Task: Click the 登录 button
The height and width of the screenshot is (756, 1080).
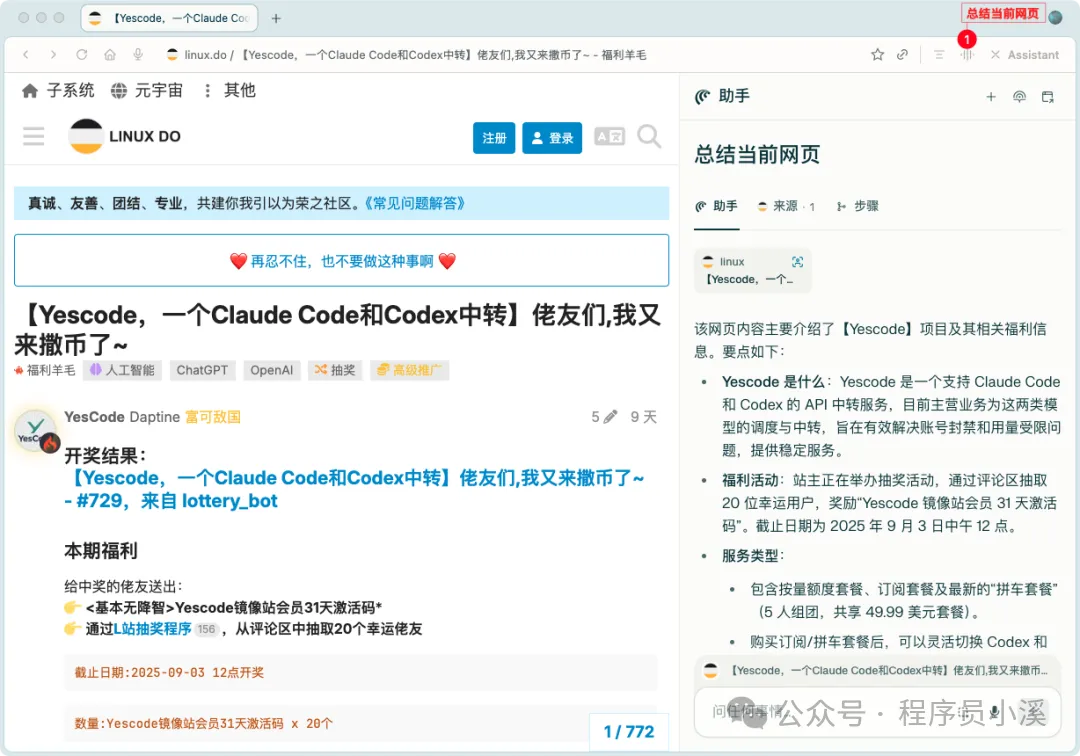Action: (552, 138)
